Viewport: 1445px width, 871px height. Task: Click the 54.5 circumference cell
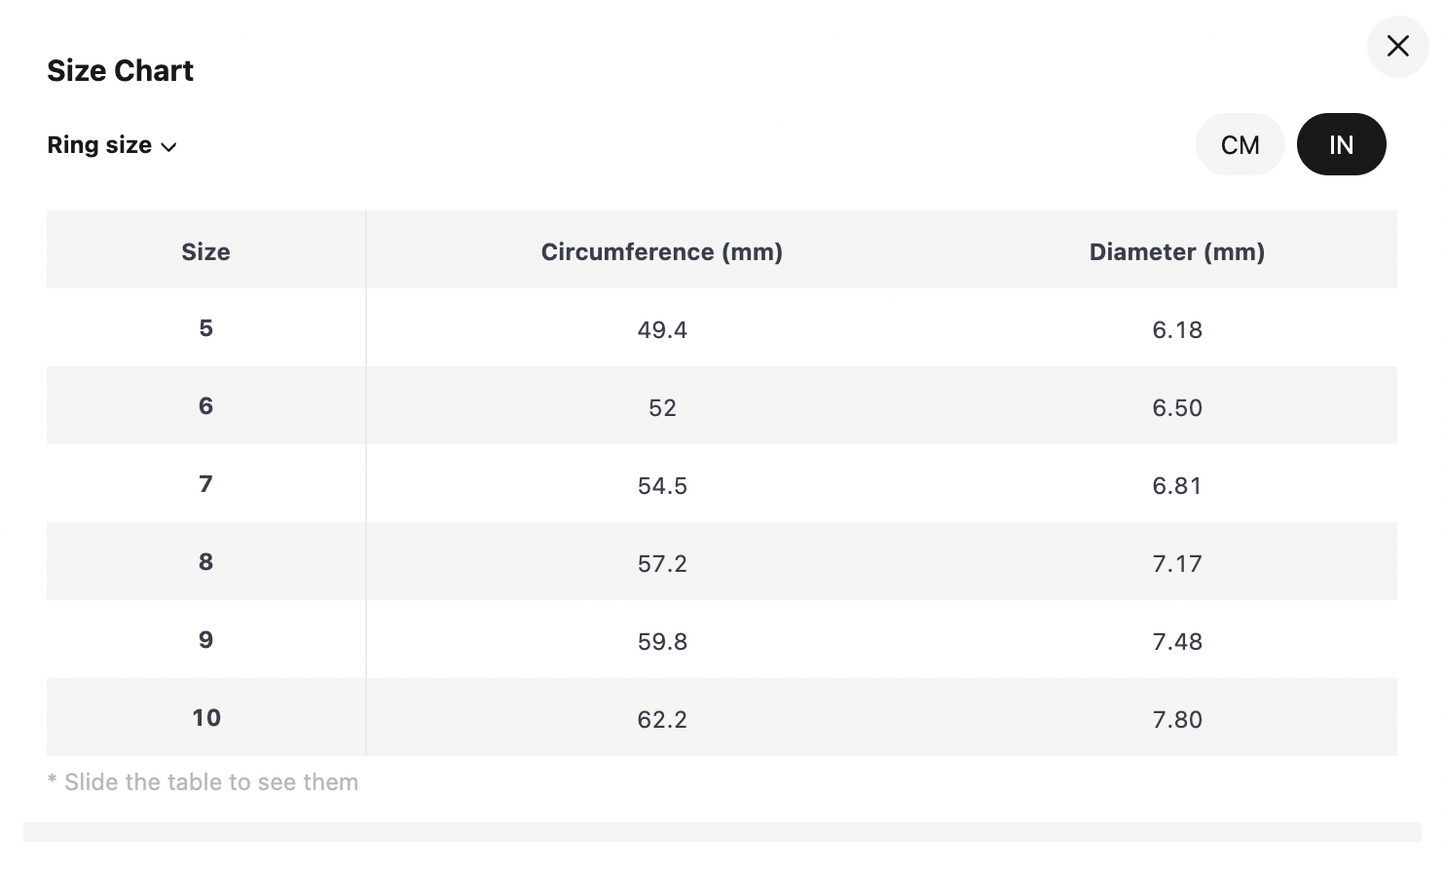(x=662, y=485)
